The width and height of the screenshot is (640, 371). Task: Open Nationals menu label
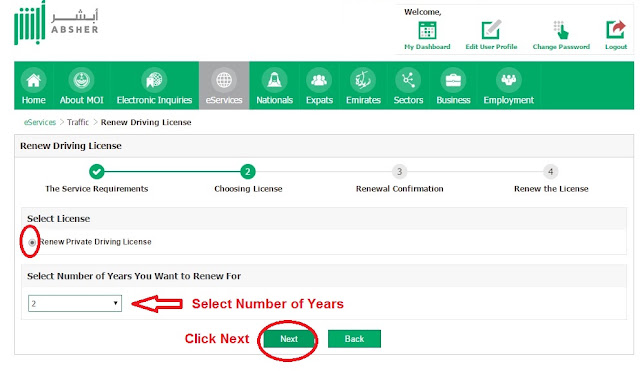point(274,100)
